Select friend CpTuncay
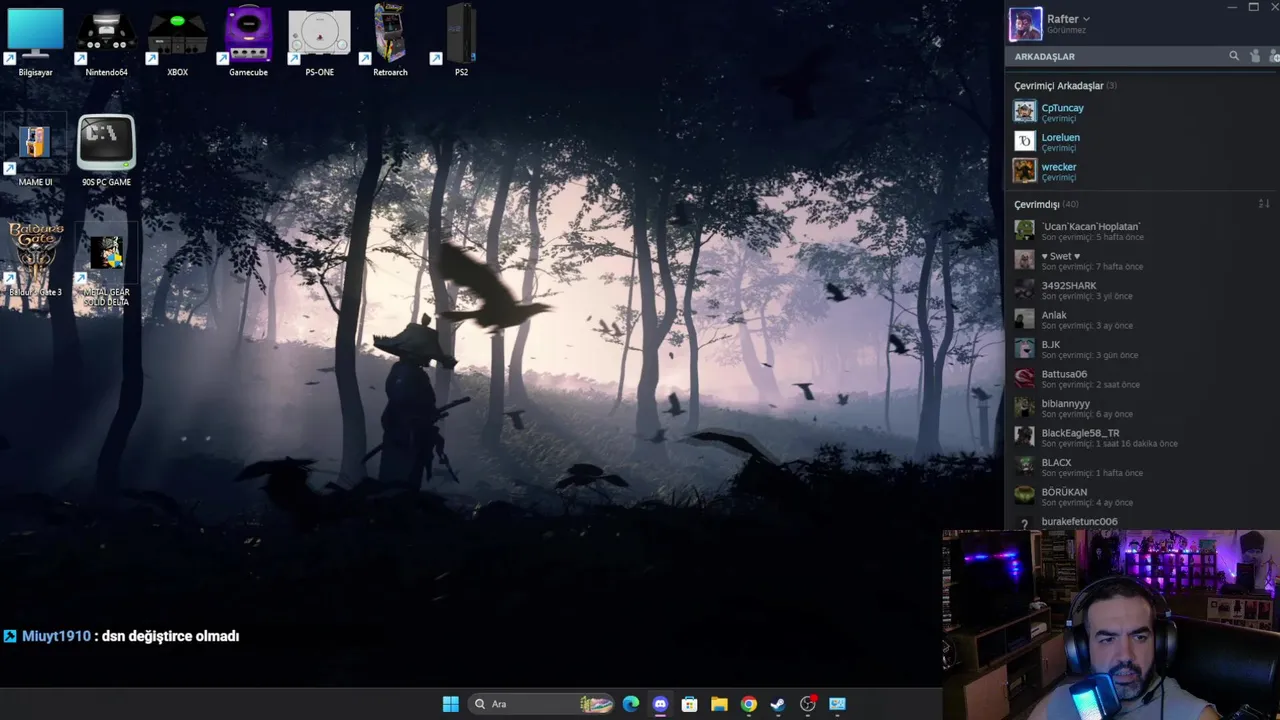Image resolution: width=1280 pixels, height=720 pixels. (1140, 112)
